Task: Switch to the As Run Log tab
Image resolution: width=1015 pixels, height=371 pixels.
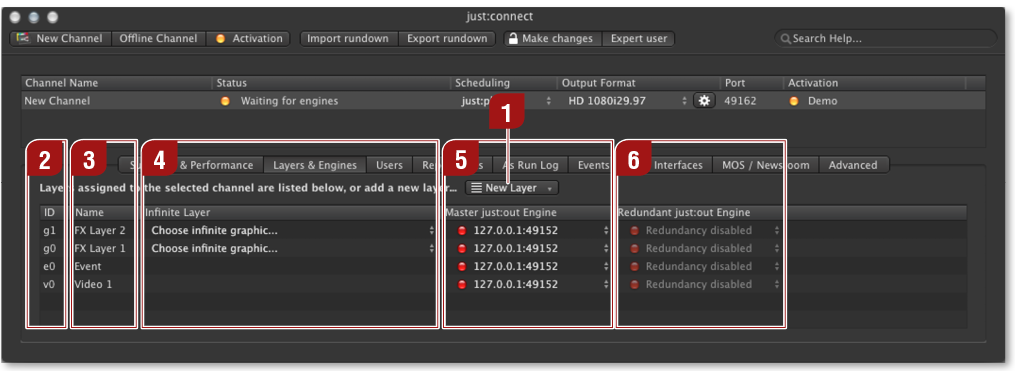Action: pyautogui.click(x=530, y=165)
